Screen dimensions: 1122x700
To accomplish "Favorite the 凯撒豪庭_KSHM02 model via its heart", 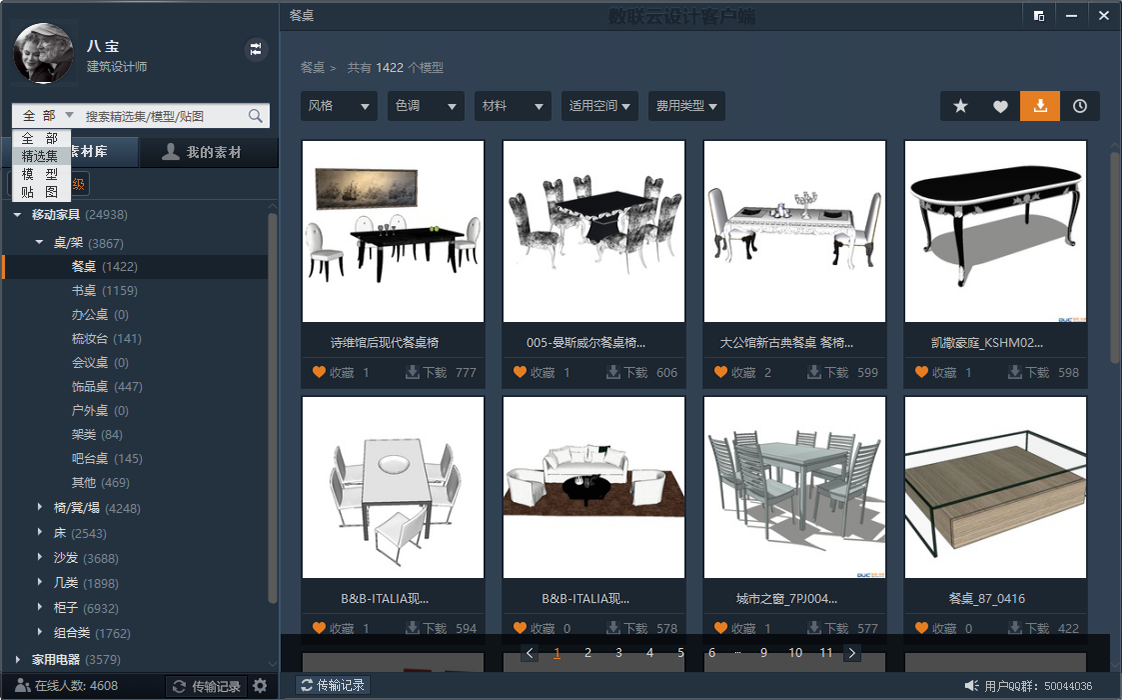I will coord(922,372).
